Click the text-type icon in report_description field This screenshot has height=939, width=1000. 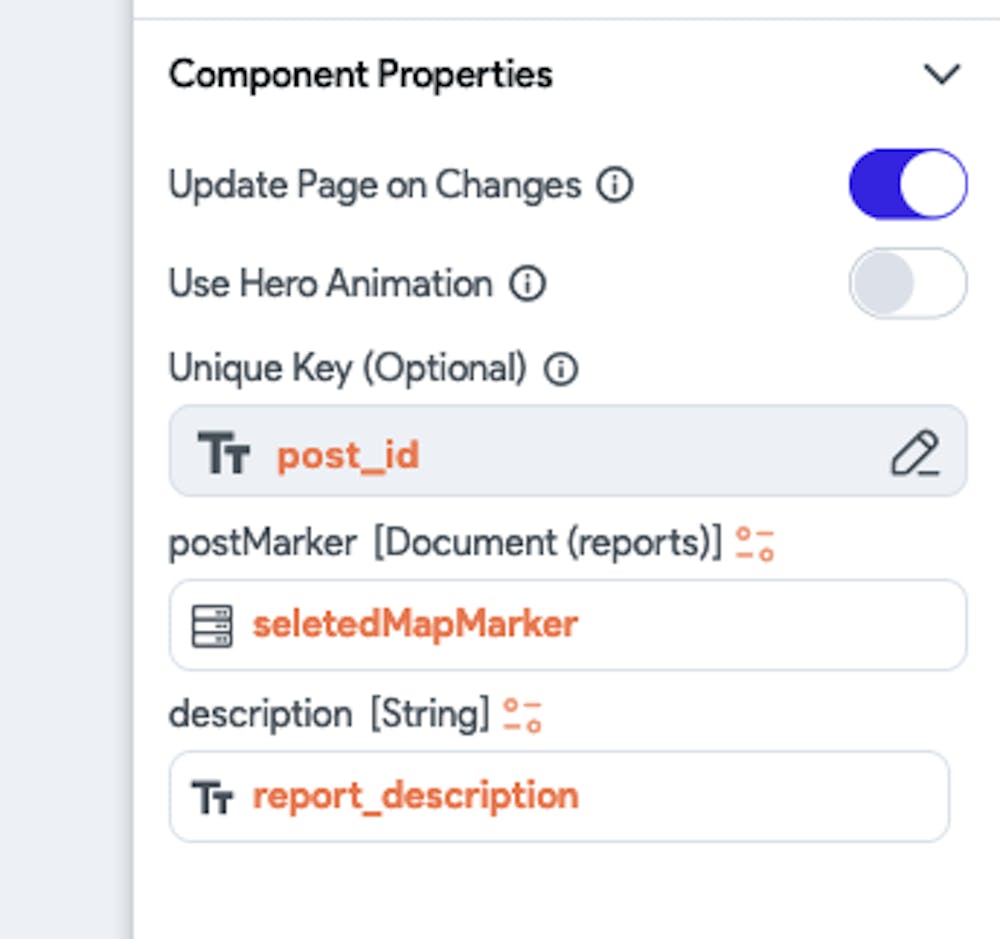(212, 798)
